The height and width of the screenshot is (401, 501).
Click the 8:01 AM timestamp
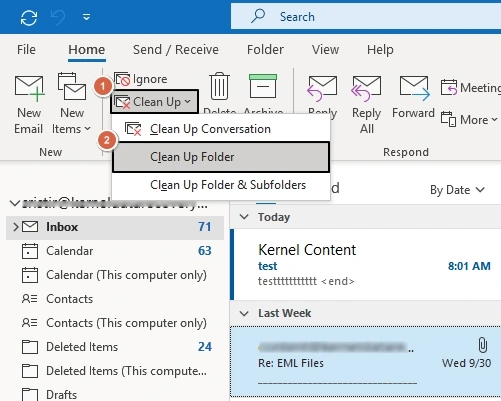pos(469,266)
